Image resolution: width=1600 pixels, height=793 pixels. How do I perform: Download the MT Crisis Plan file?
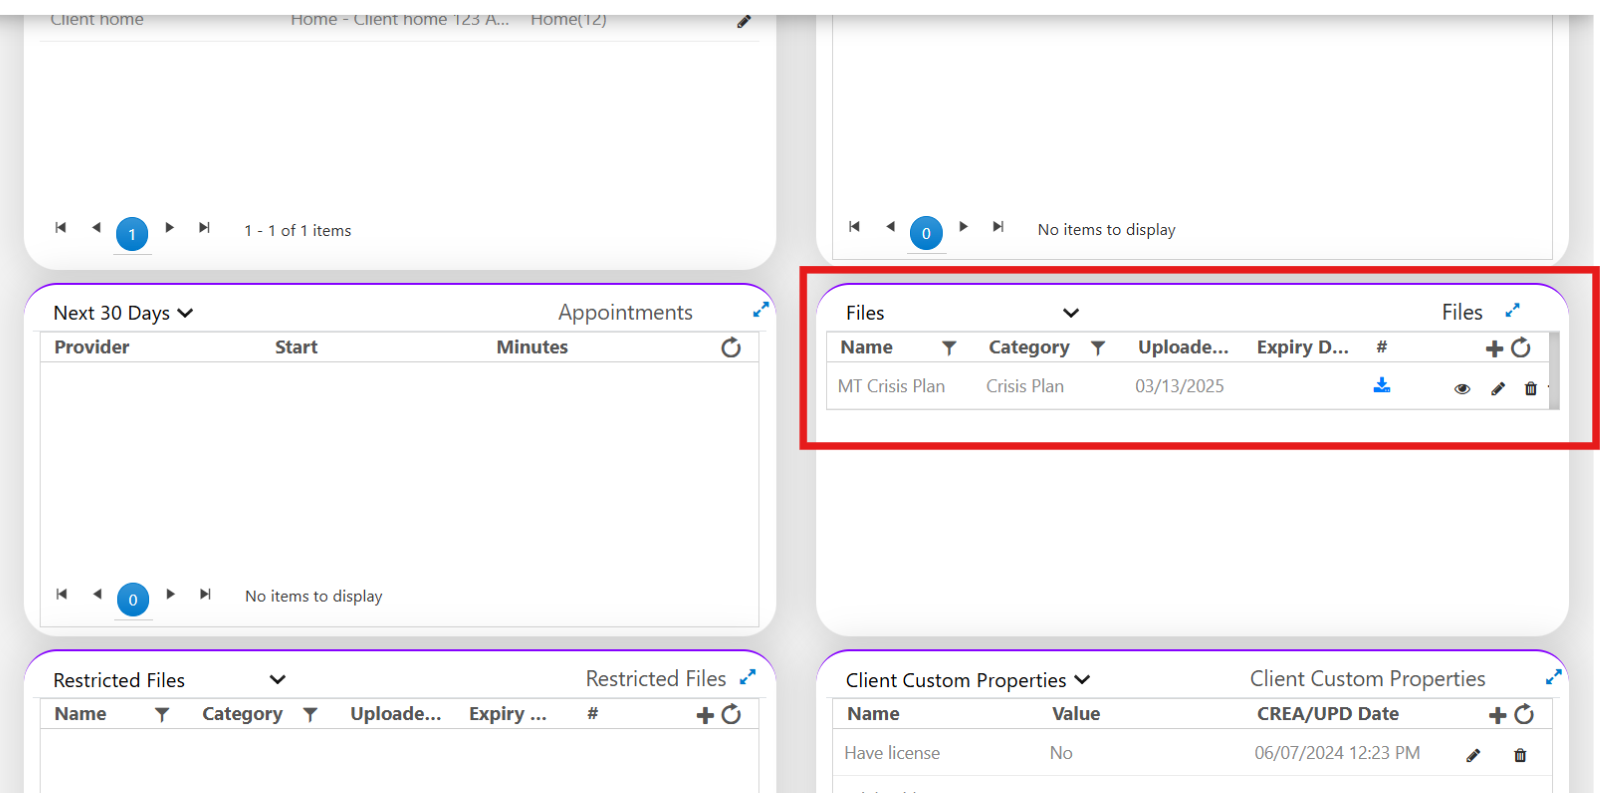coord(1382,385)
